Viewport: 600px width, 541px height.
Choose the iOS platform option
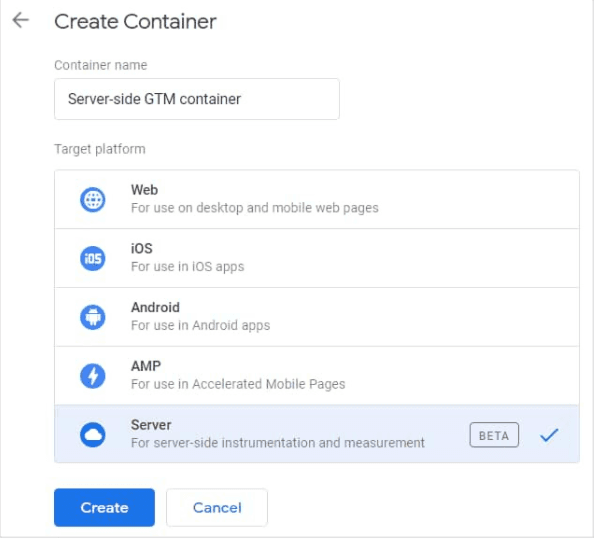(x=141, y=249)
